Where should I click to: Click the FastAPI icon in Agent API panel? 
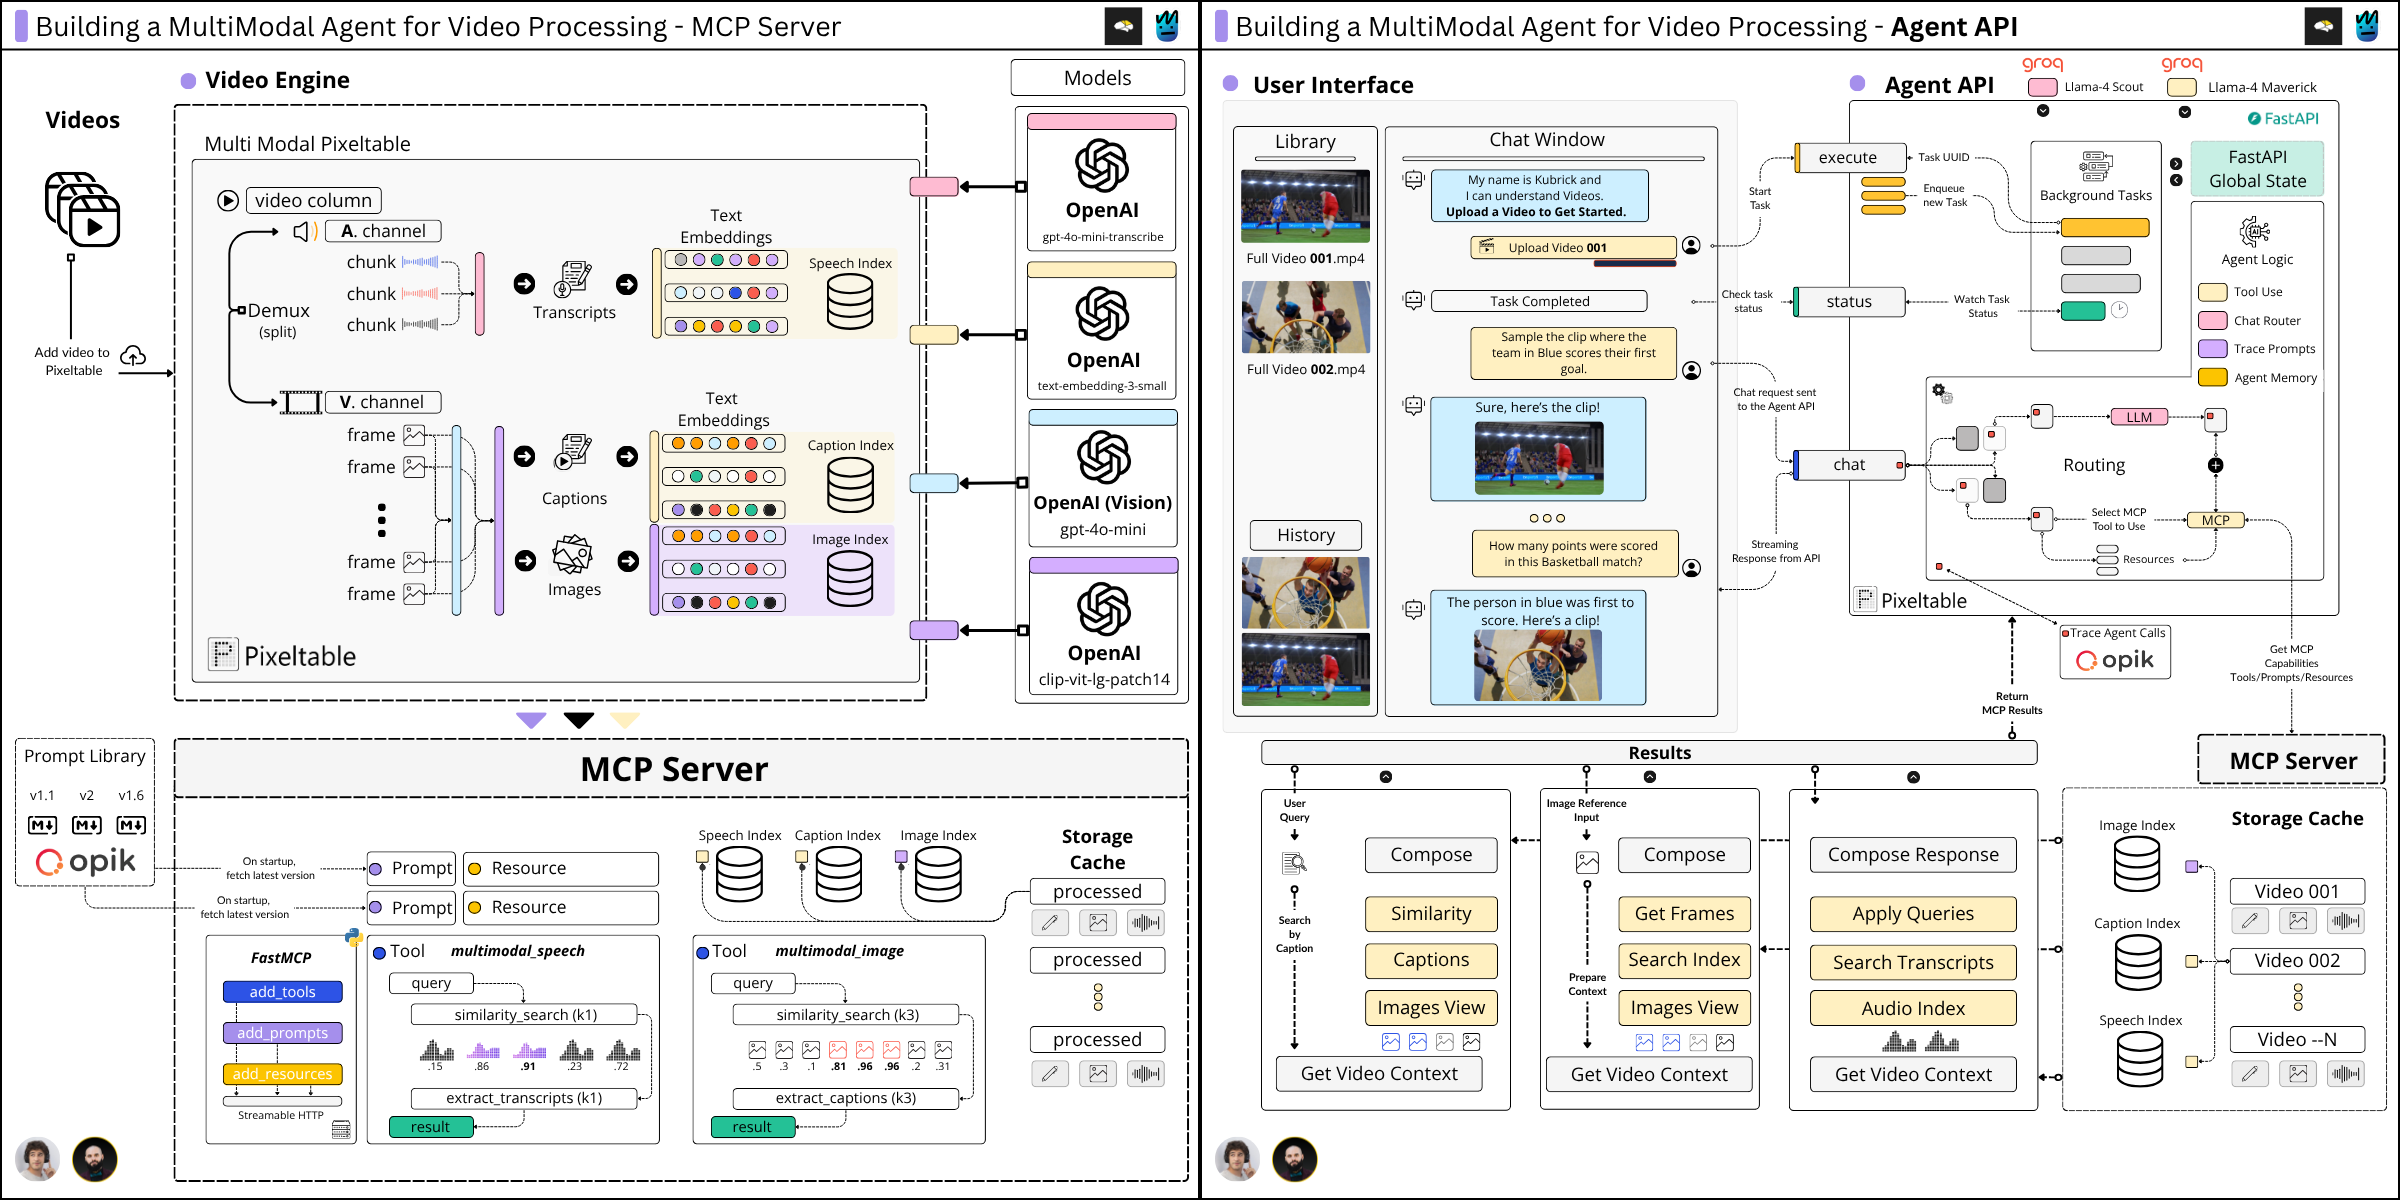tap(2253, 118)
